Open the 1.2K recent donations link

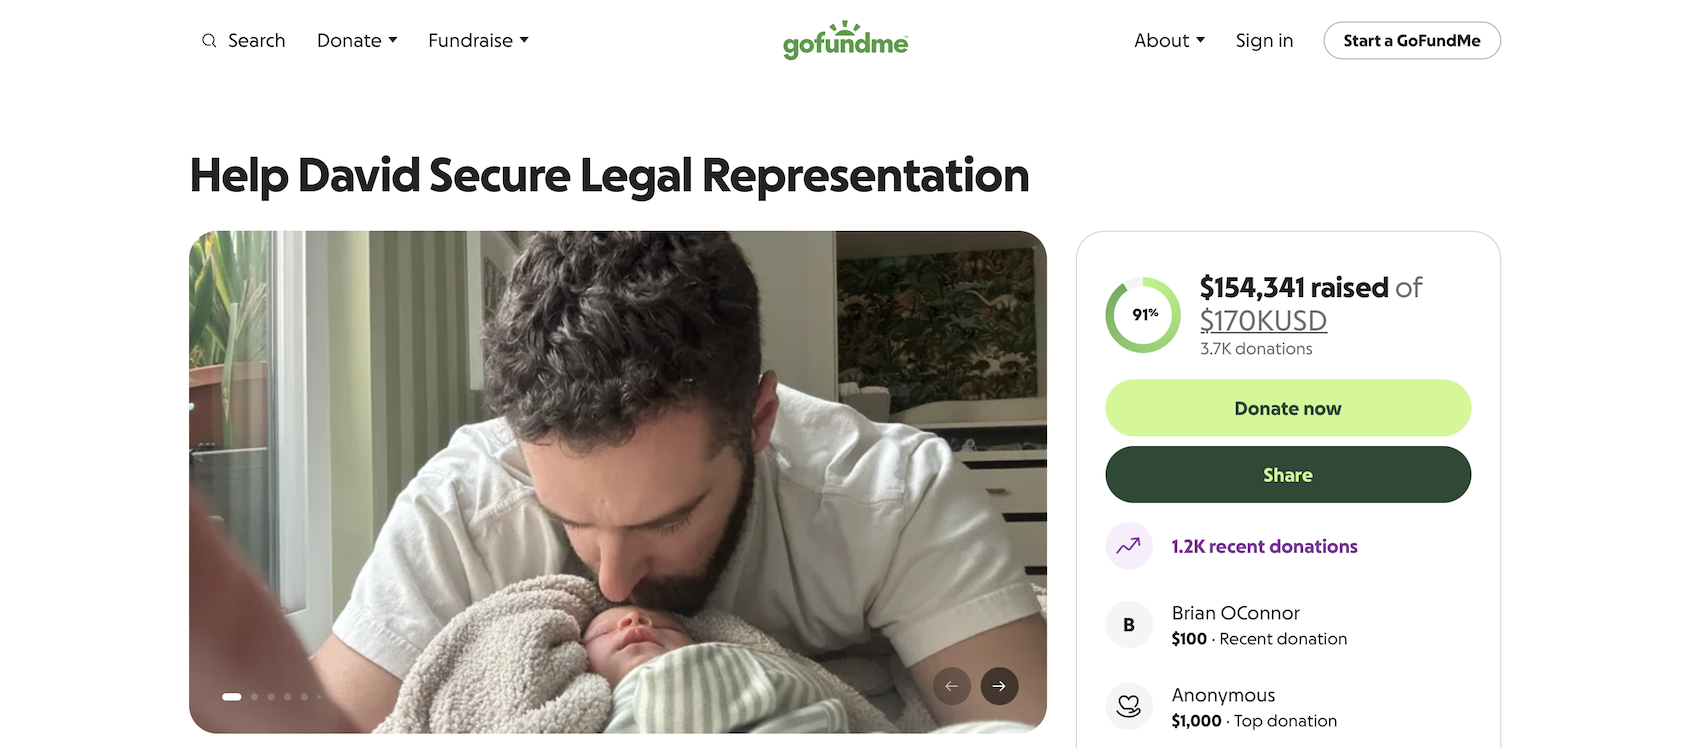click(x=1264, y=547)
